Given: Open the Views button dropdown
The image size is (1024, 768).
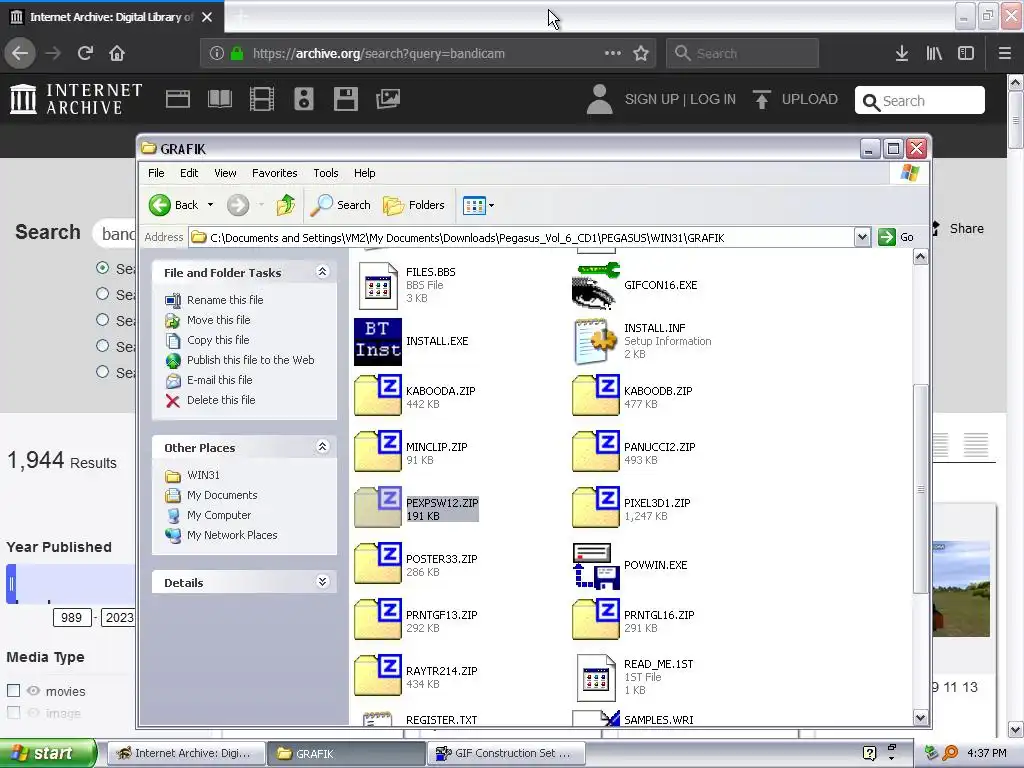Looking at the screenshot, I should point(492,205).
